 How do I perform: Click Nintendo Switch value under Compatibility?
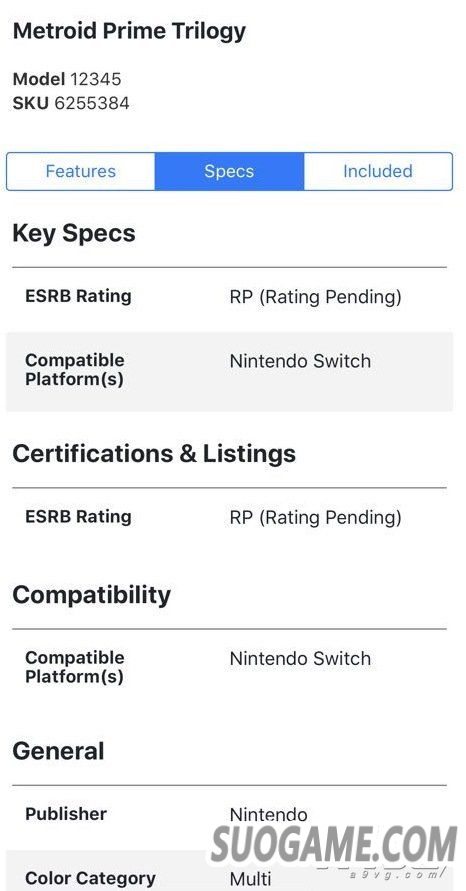click(x=300, y=659)
